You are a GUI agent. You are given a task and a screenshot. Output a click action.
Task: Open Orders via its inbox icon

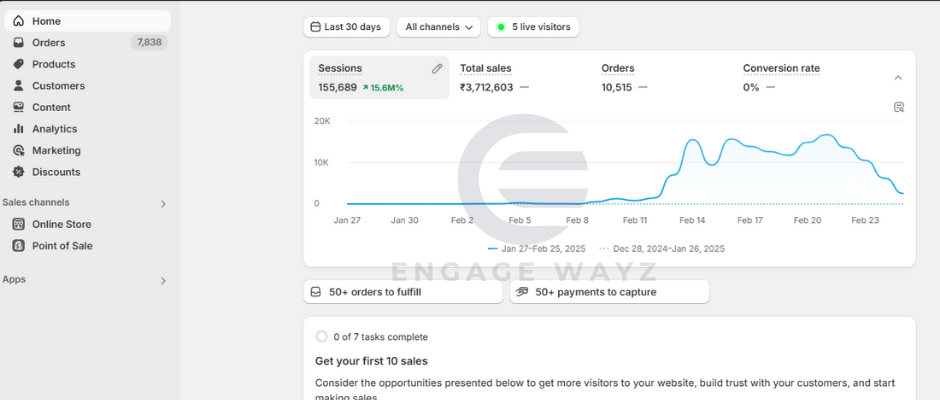tap(18, 43)
